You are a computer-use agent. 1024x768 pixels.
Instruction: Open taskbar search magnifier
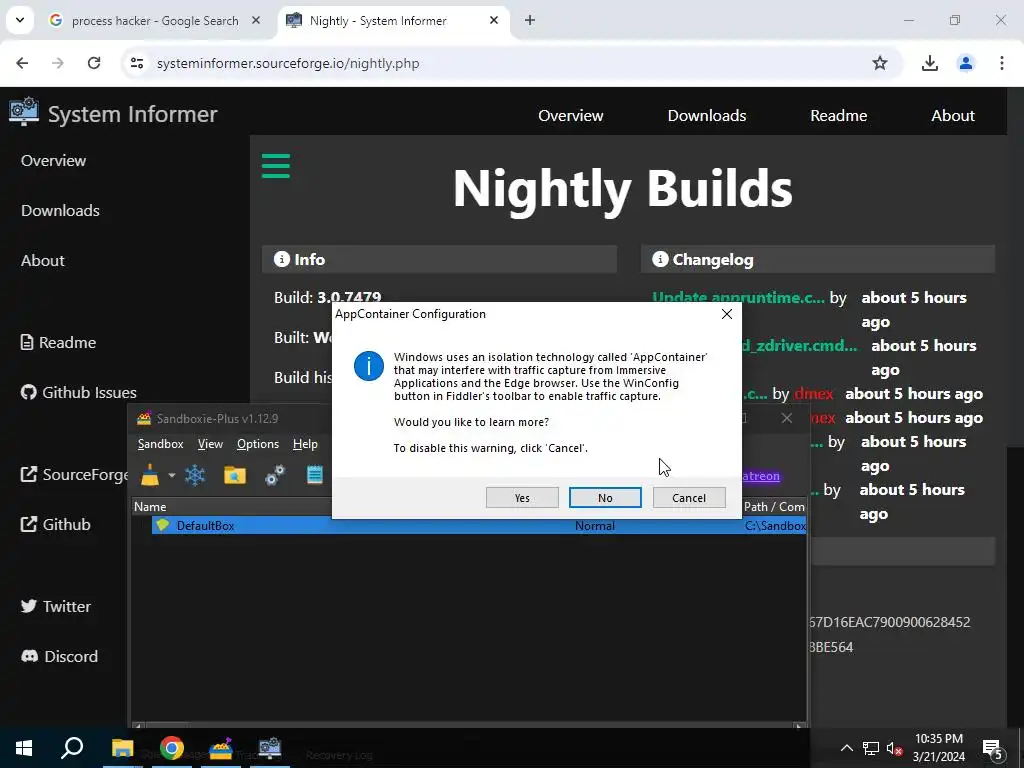pos(72,748)
